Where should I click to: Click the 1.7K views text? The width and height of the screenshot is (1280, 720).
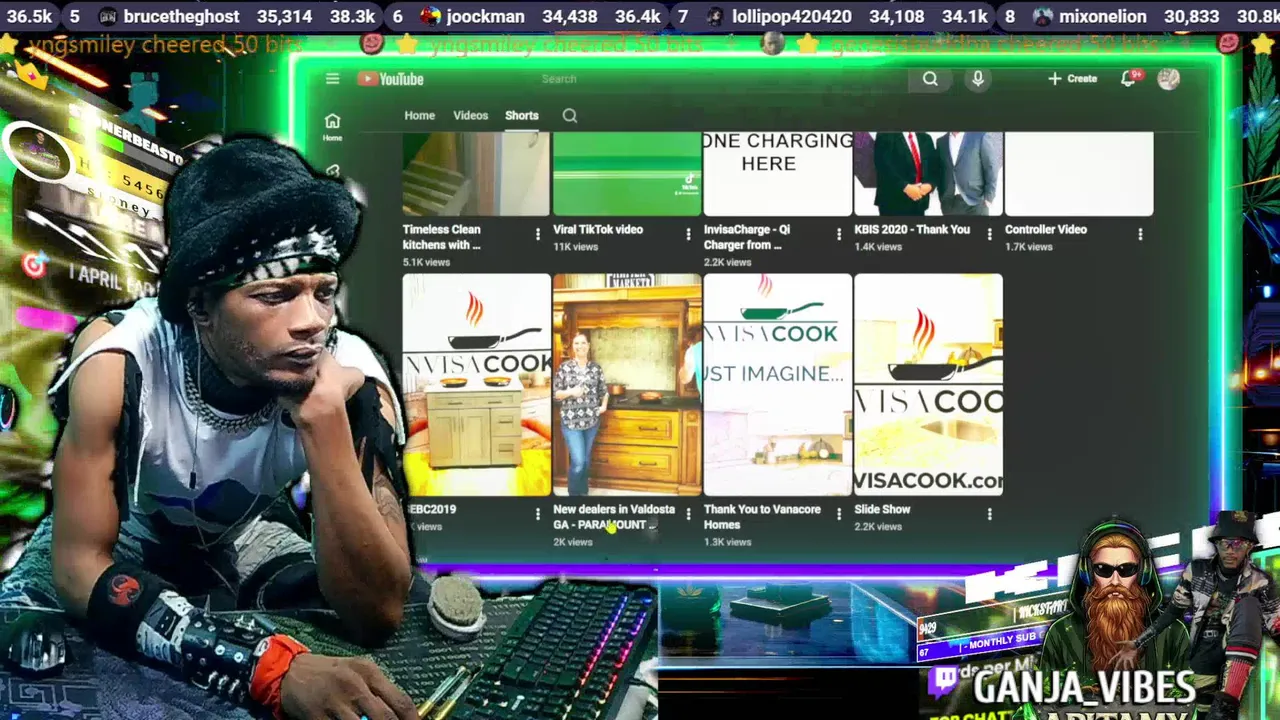click(1028, 247)
